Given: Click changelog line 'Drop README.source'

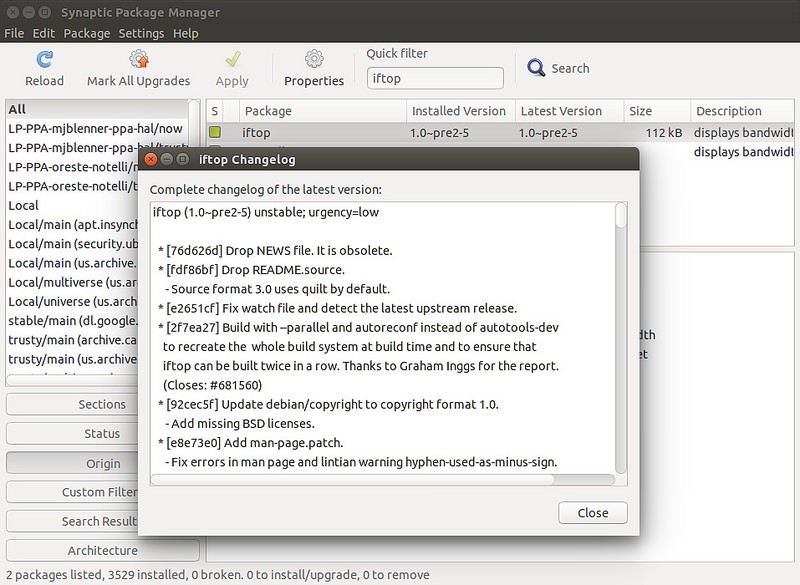Looking at the screenshot, I should [x=252, y=270].
